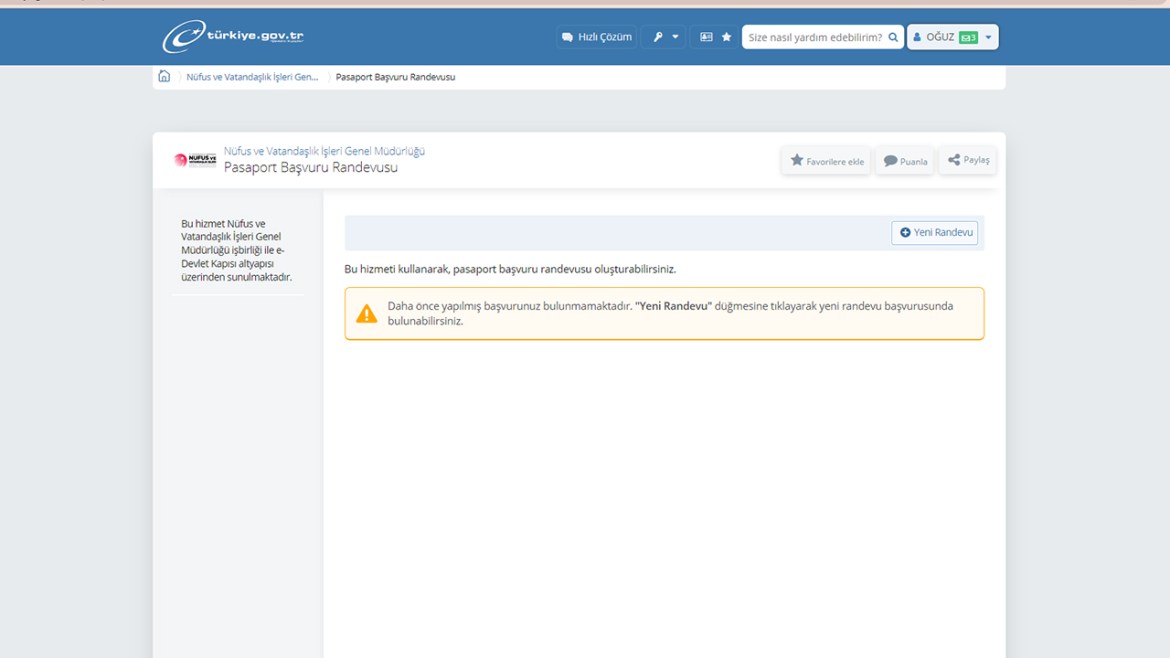Go to home via breadcrumb house icon

(x=164, y=76)
